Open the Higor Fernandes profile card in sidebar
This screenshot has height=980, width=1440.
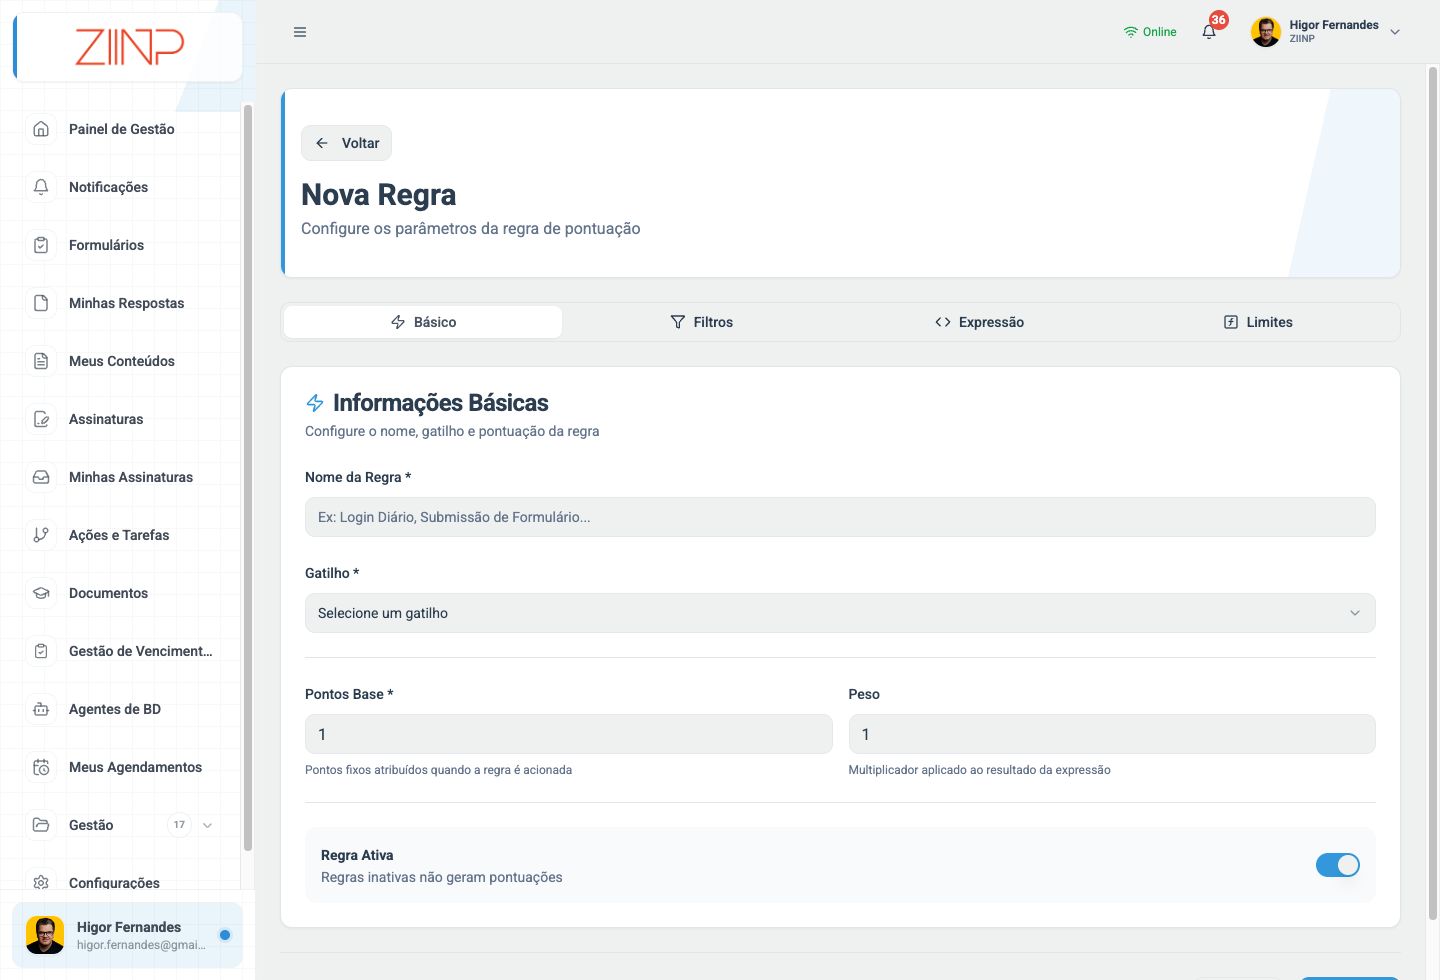(x=127, y=935)
